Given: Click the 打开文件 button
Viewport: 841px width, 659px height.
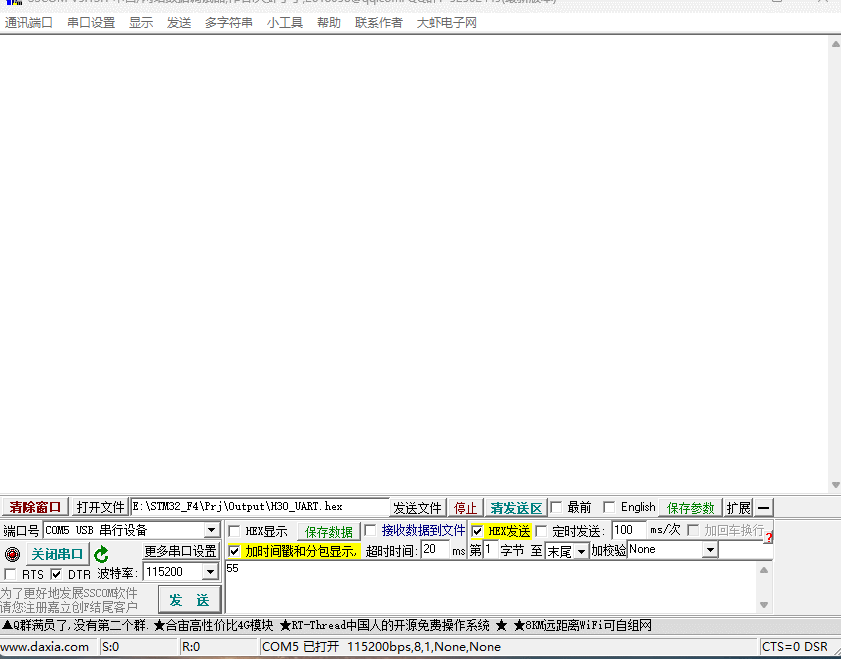Looking at the screenshot, I should [100, 507].
